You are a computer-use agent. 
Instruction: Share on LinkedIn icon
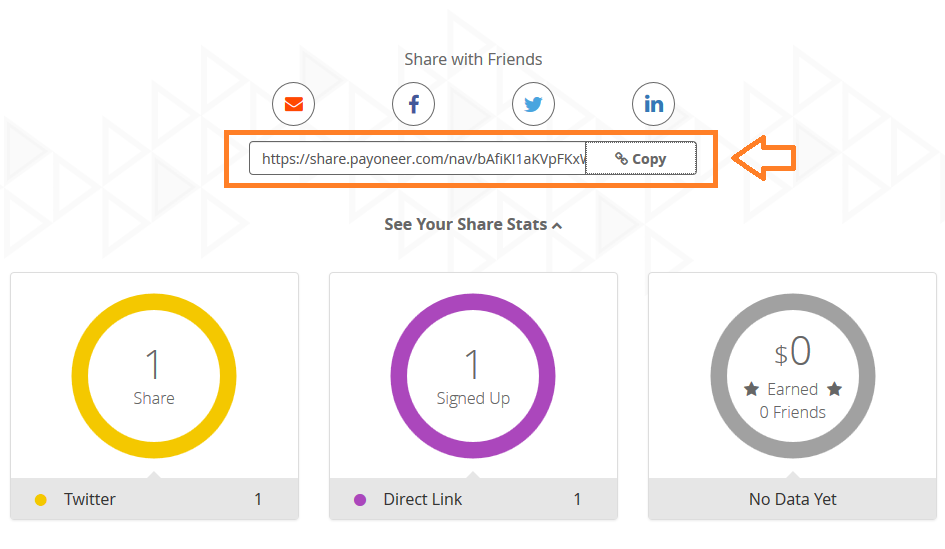point(653,104)
